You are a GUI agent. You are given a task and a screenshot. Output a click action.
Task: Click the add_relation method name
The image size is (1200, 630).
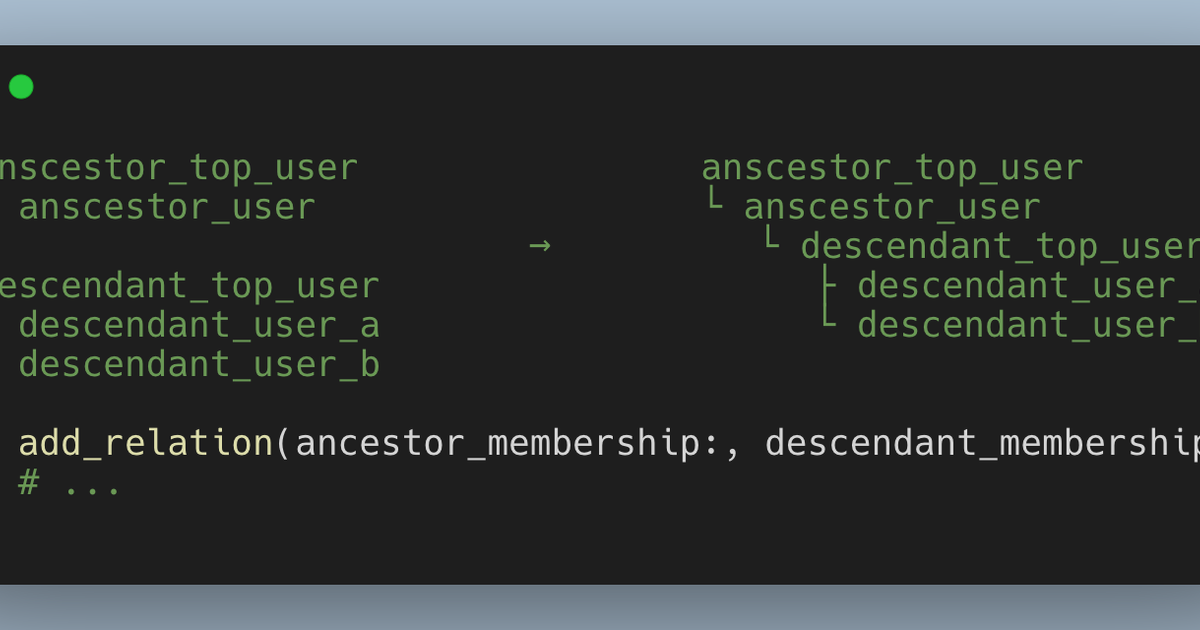[x=146, y=443]
